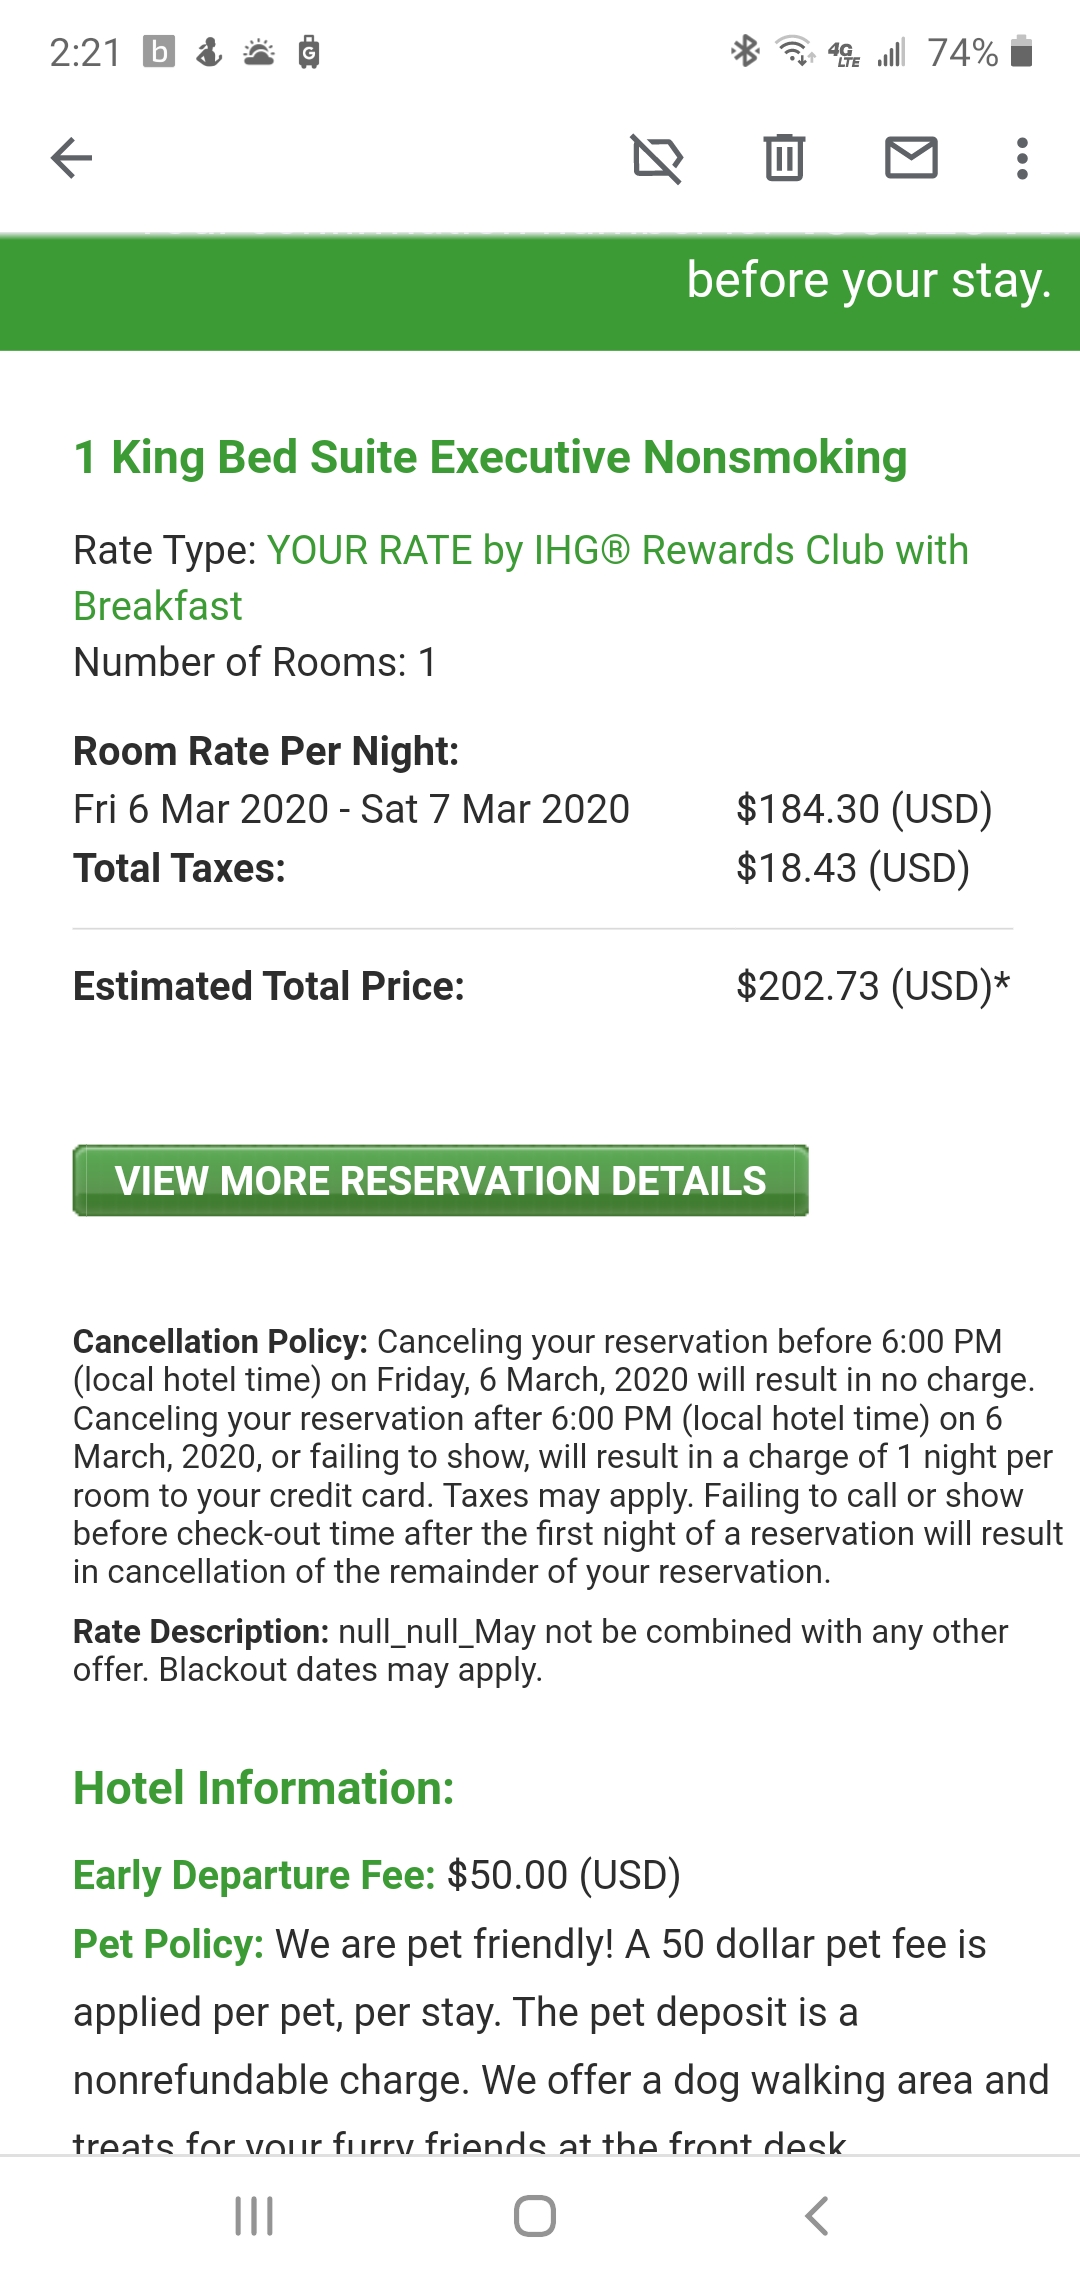Tap the weather notification icon
This screenshot has width=1080, height=2280.
point(259,52)
